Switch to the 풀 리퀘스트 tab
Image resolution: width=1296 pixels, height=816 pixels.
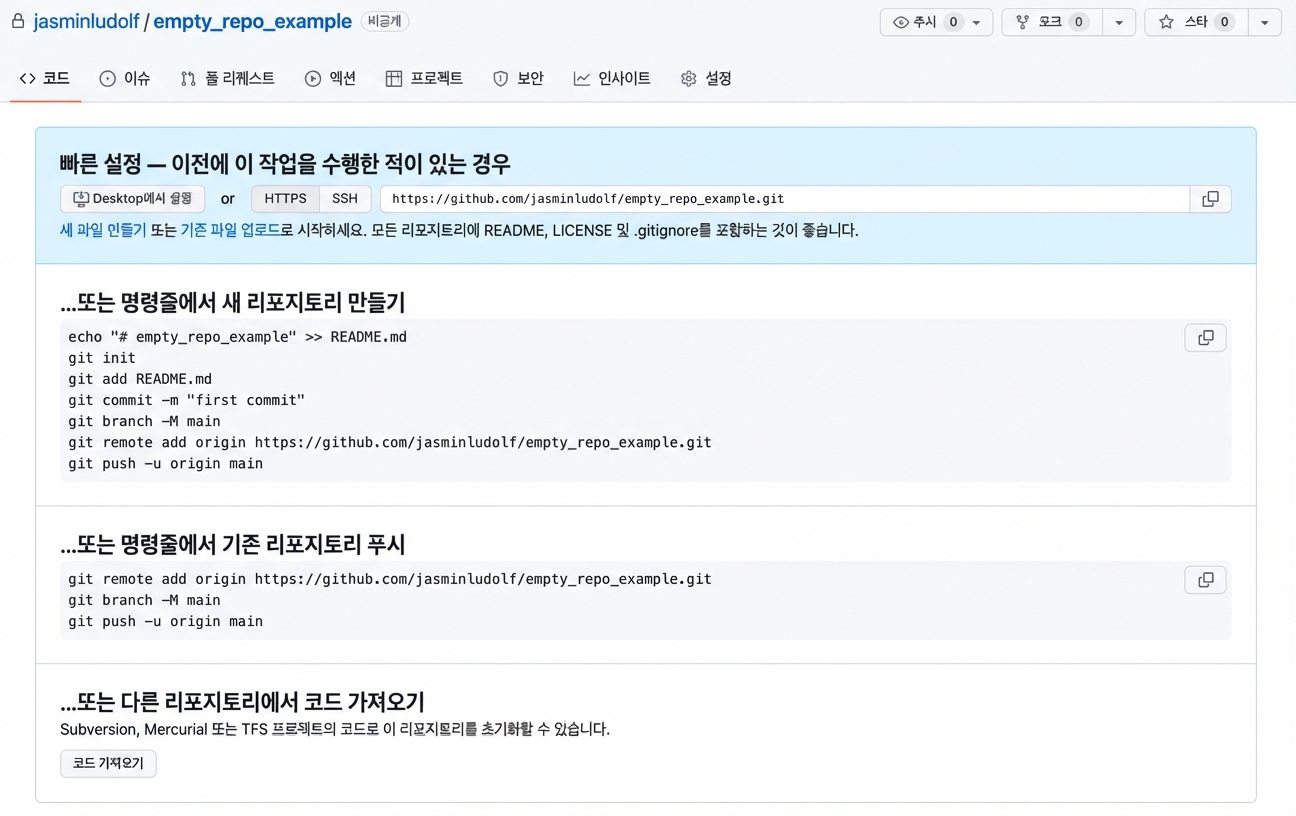[228, 78]
